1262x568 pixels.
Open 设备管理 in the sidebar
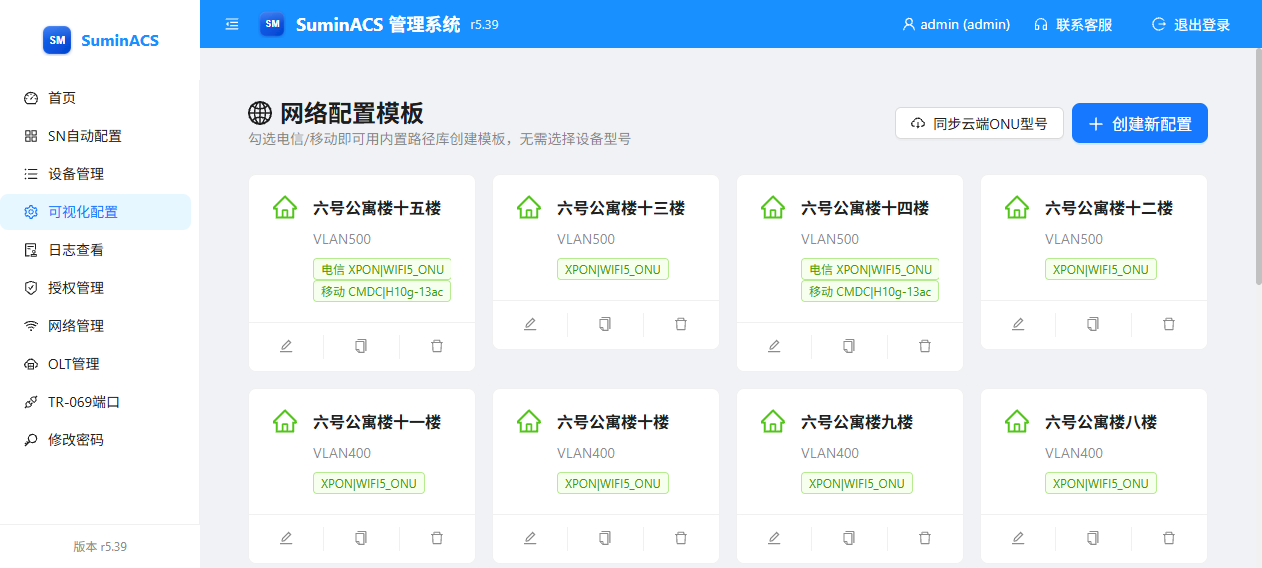coord(95,174)
